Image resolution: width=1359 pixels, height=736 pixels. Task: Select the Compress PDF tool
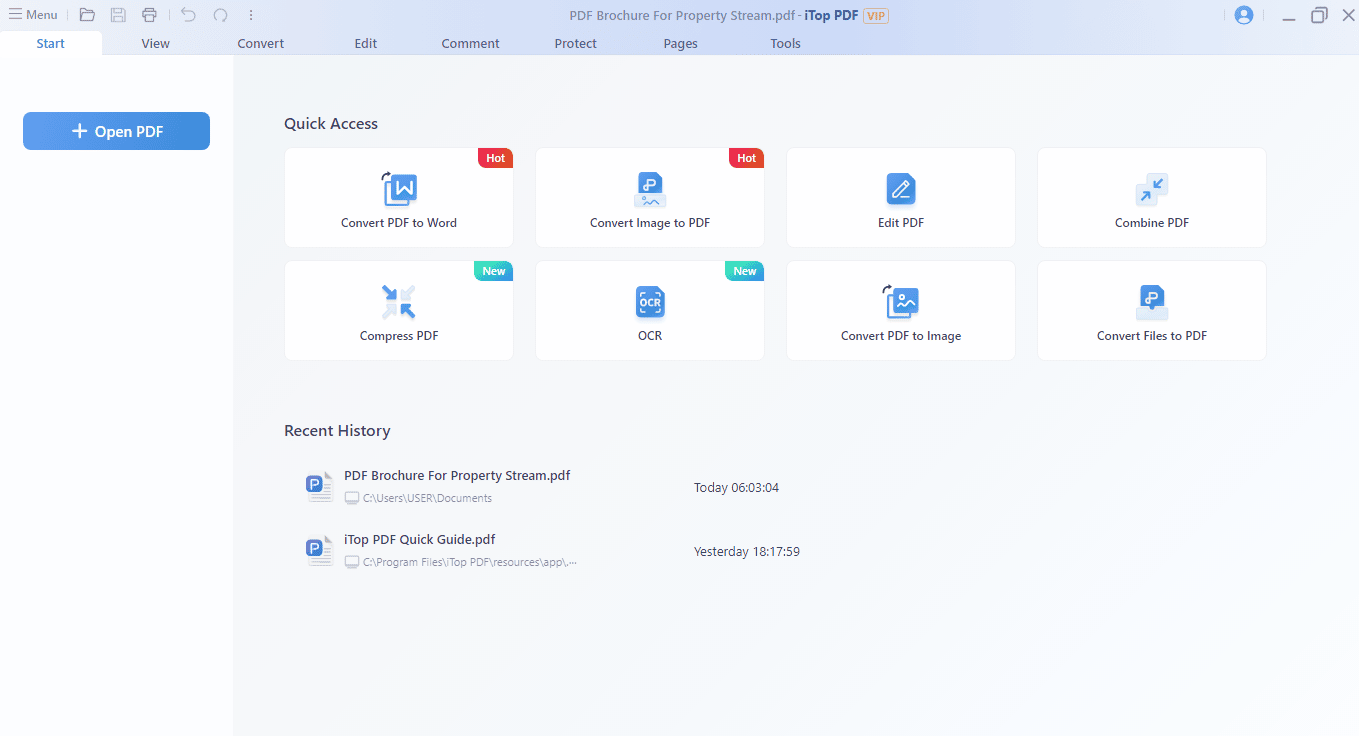[x=398, y=310]
